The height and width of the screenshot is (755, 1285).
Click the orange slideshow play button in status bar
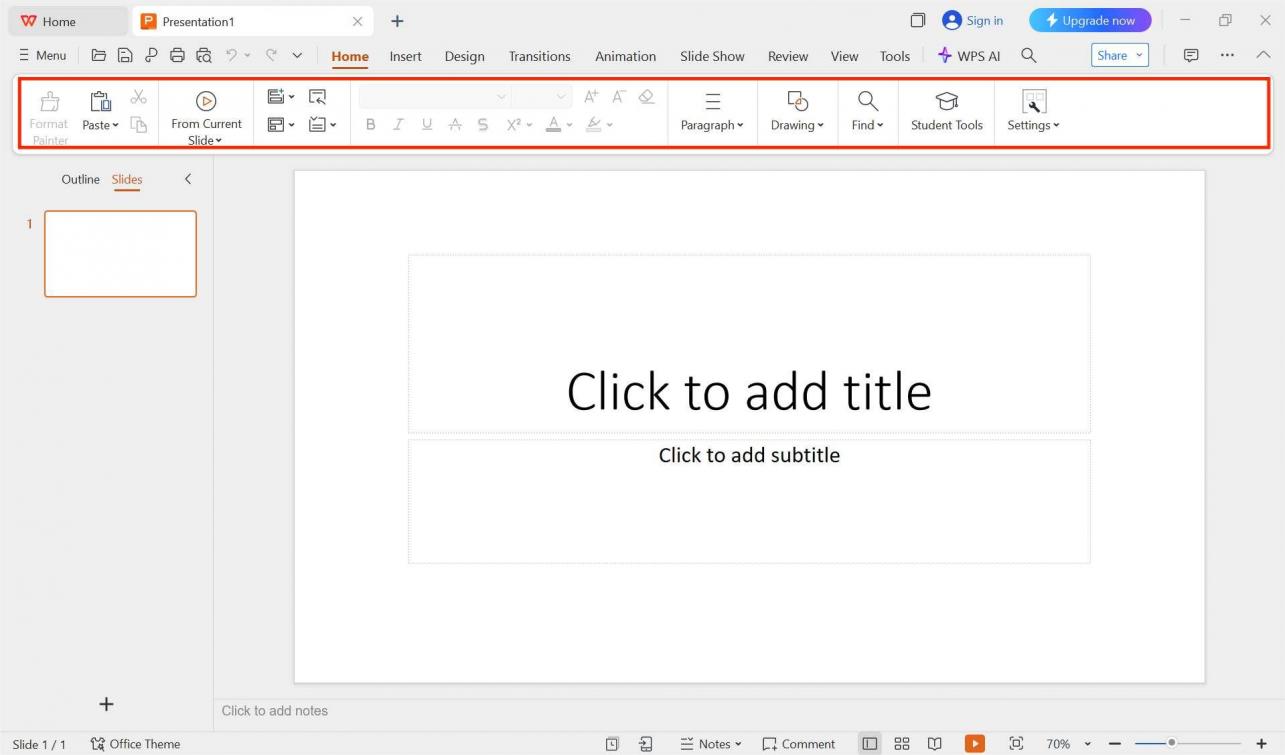(x=974, y=744)
